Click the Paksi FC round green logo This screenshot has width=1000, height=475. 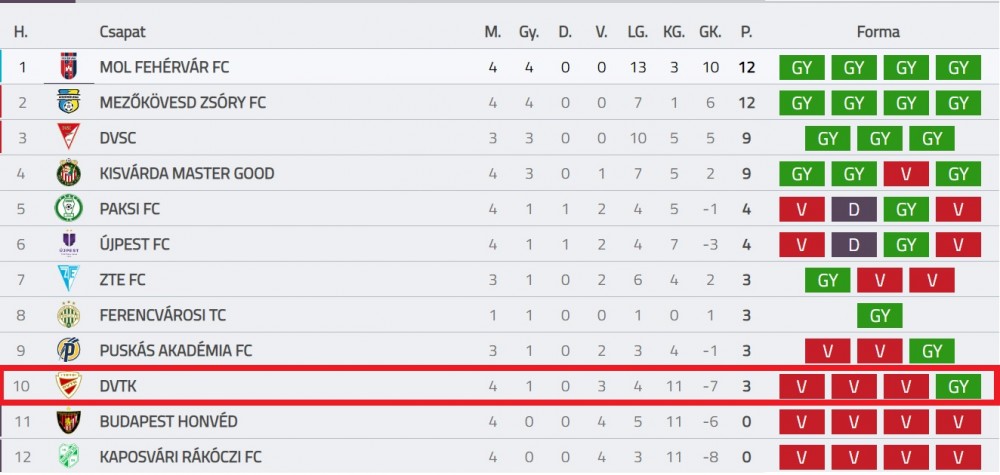point(68,208)
